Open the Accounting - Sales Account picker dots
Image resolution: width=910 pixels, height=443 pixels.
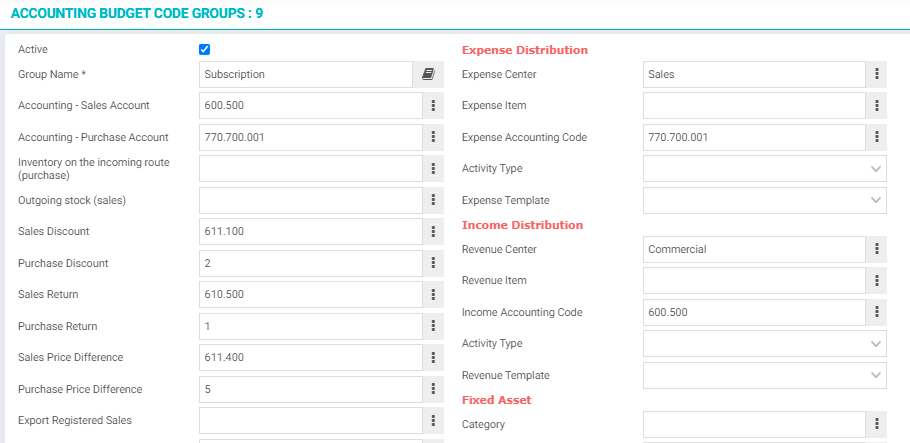(433, 106)
